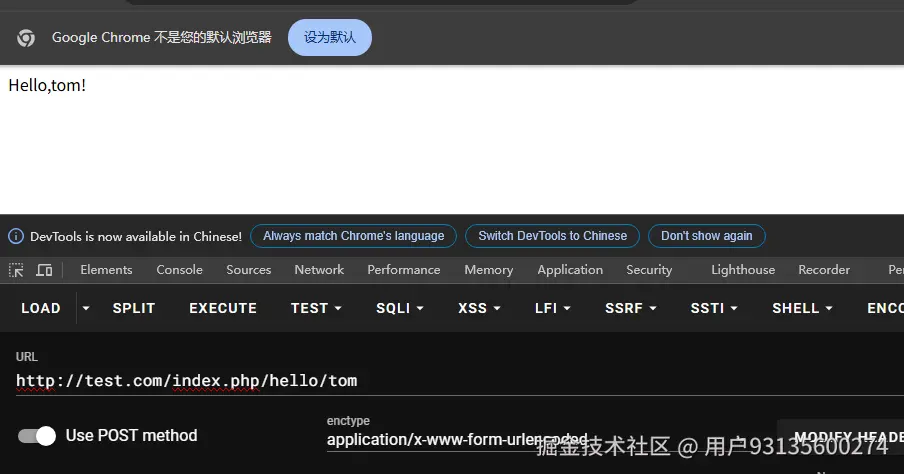Open the SSTI dropdown menu
The height and width of the screenshot is (474, 904).
click(x=714, y=309)
